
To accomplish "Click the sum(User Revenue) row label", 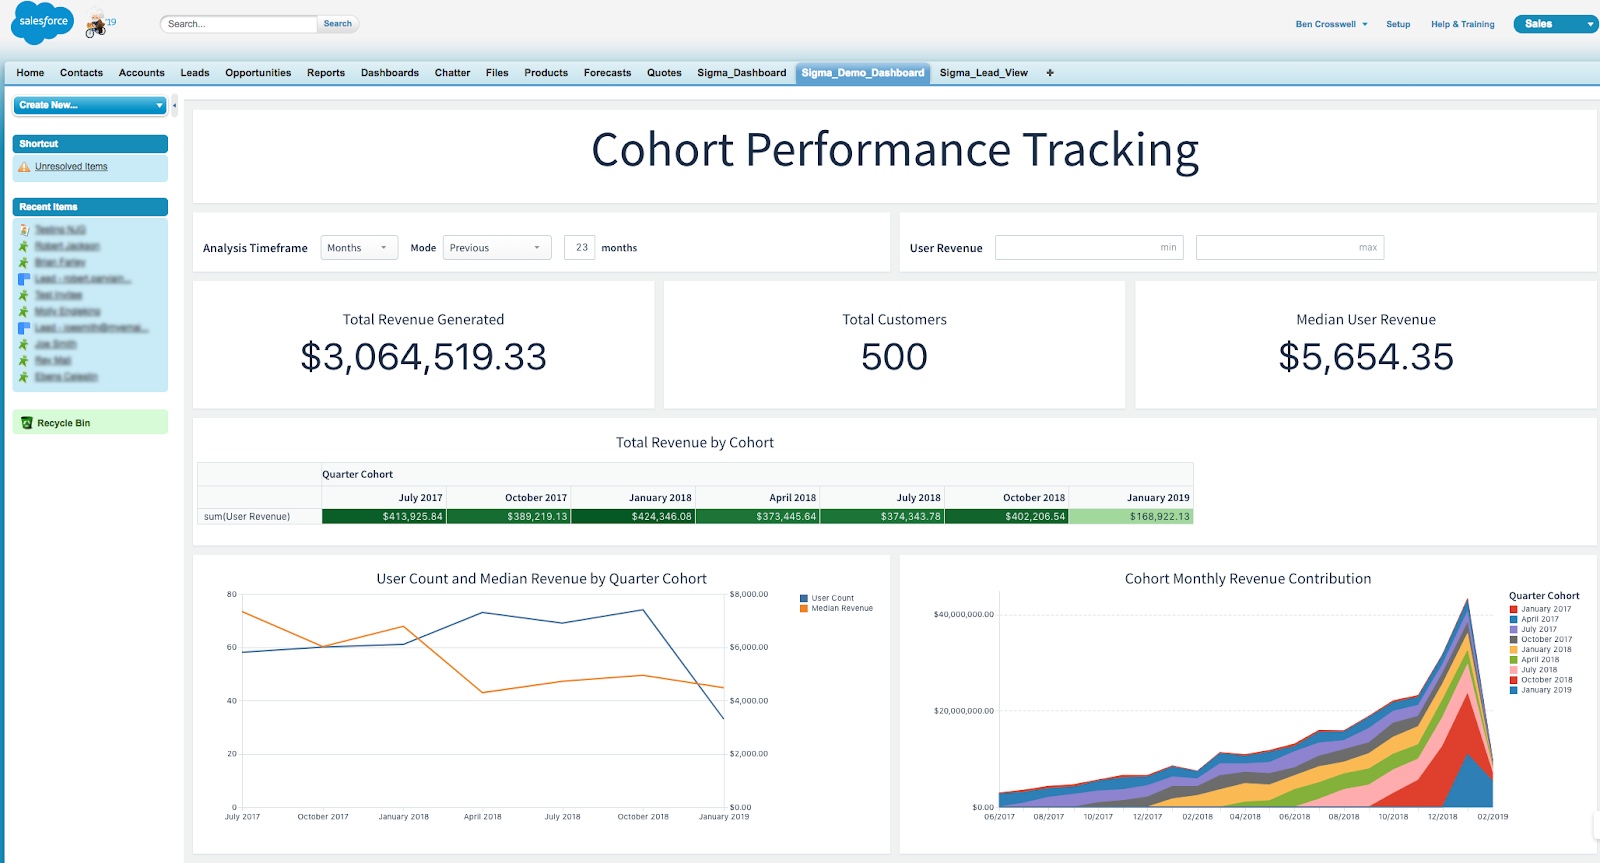I will [247, 517].
